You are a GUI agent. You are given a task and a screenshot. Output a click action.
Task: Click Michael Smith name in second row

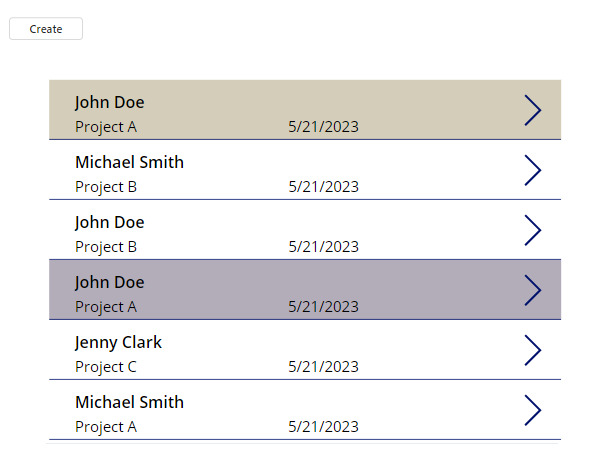pos(129,162)
